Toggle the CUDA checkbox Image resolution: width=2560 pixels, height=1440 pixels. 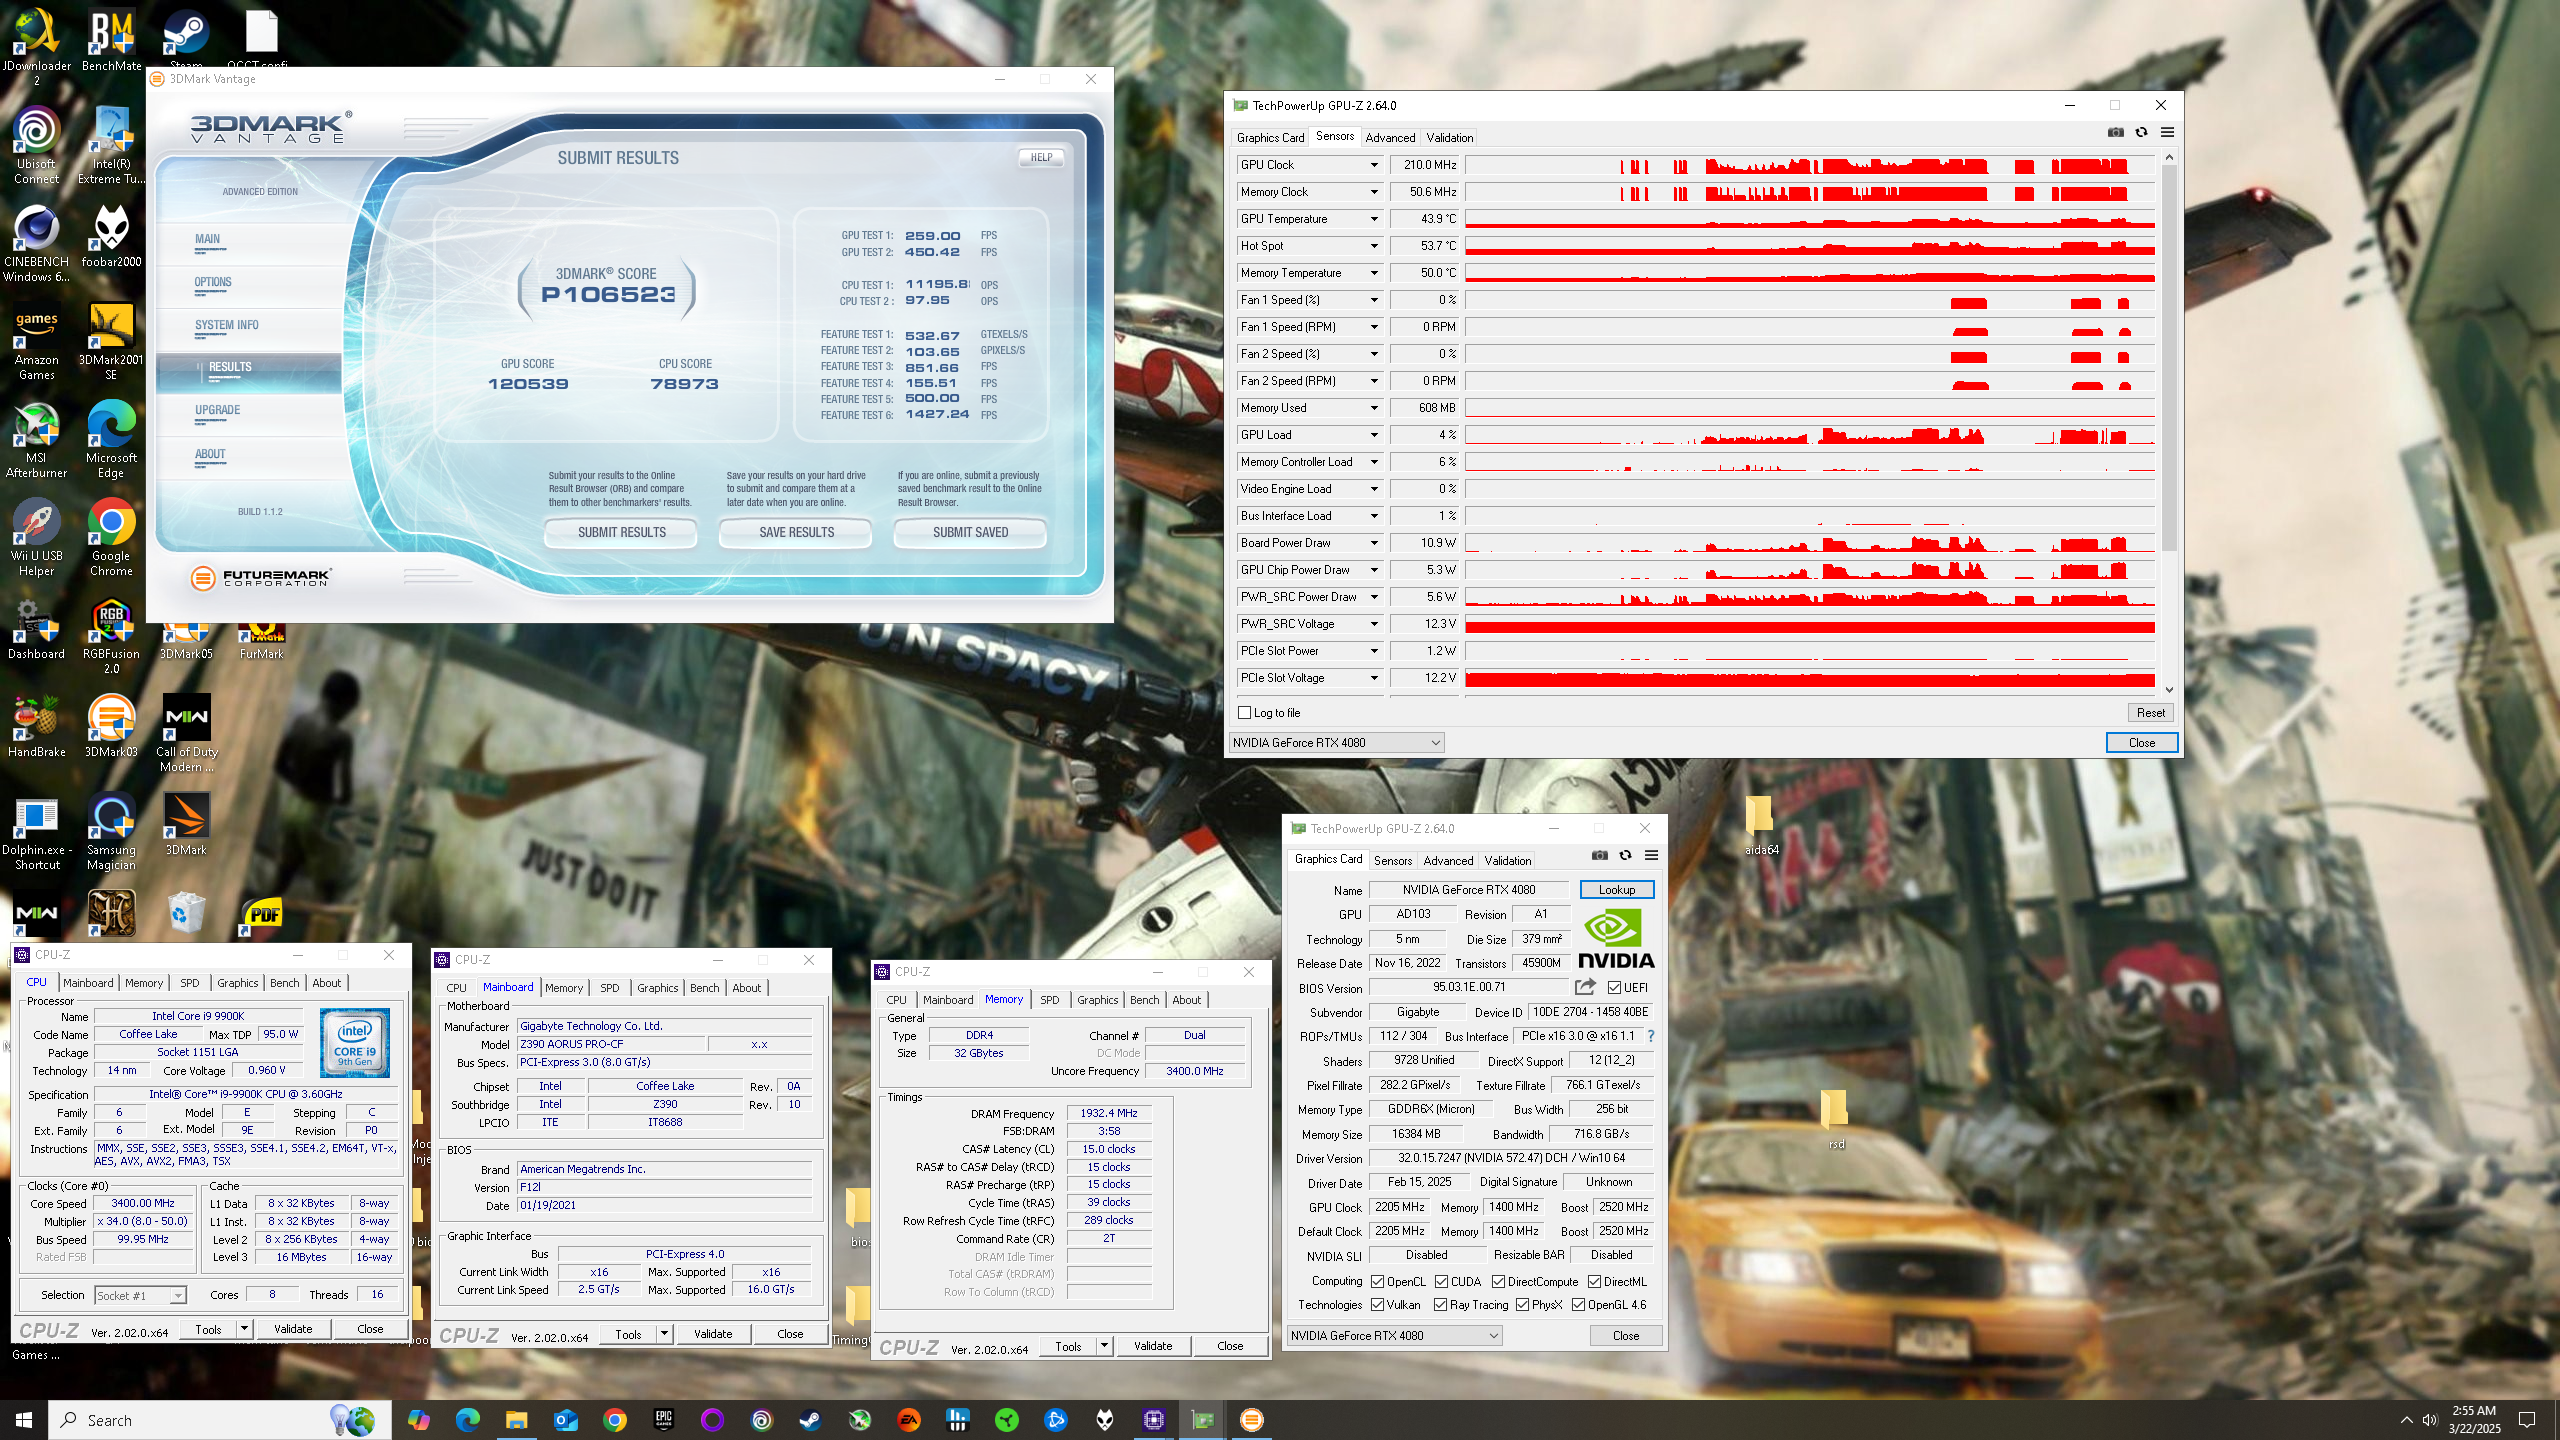coord(1441,1282)
